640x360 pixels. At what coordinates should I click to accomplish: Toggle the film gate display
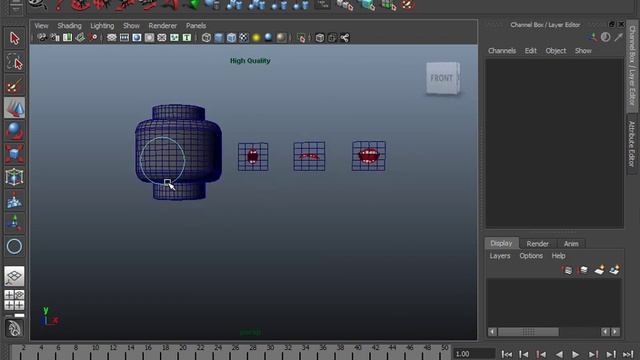[124, 38]
